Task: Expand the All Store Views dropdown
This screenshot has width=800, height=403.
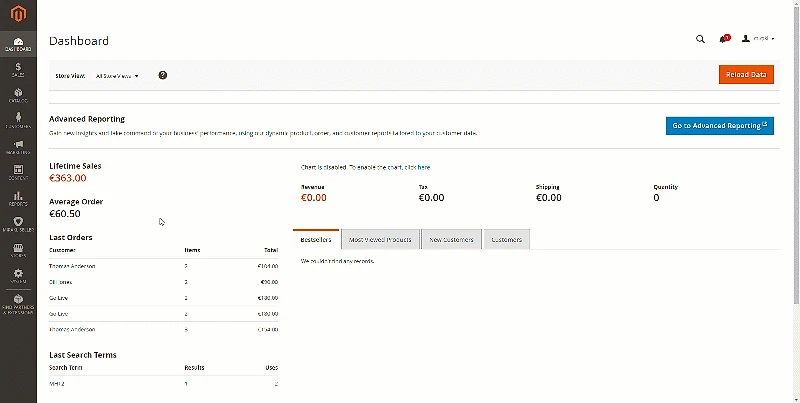Action: coord(117,76)
